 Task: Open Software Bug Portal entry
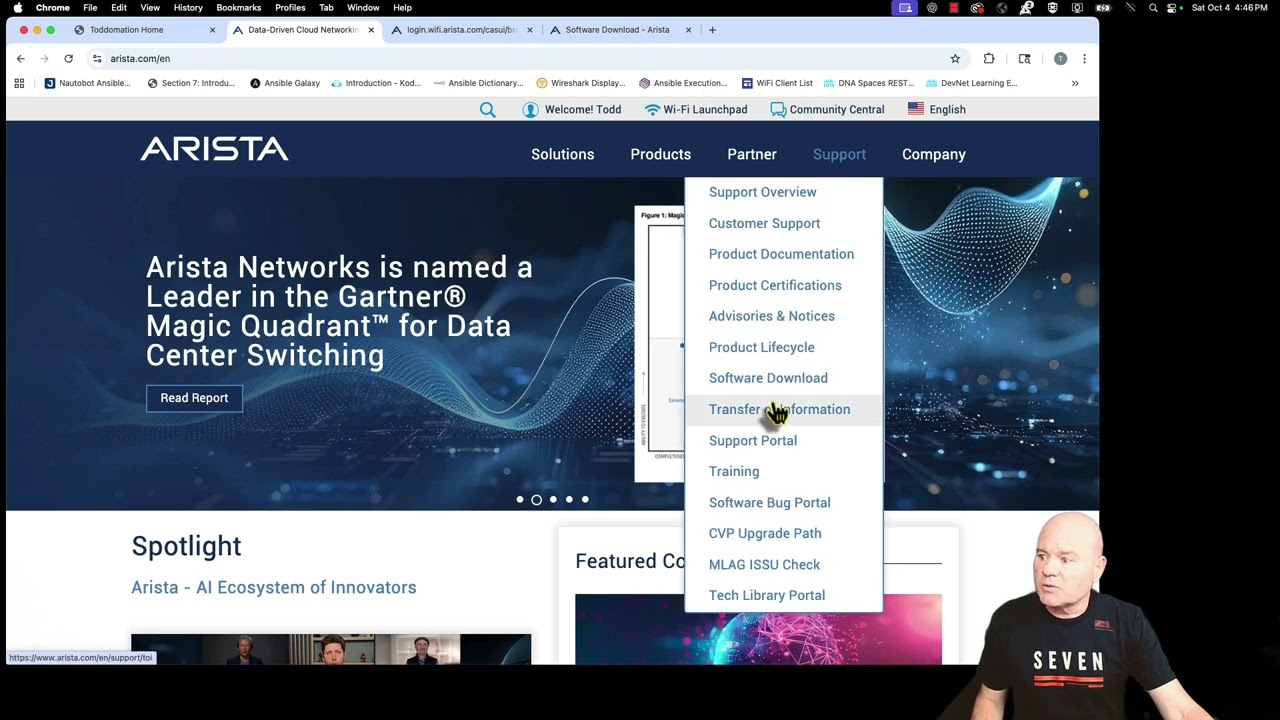click(x=769, y=502)
